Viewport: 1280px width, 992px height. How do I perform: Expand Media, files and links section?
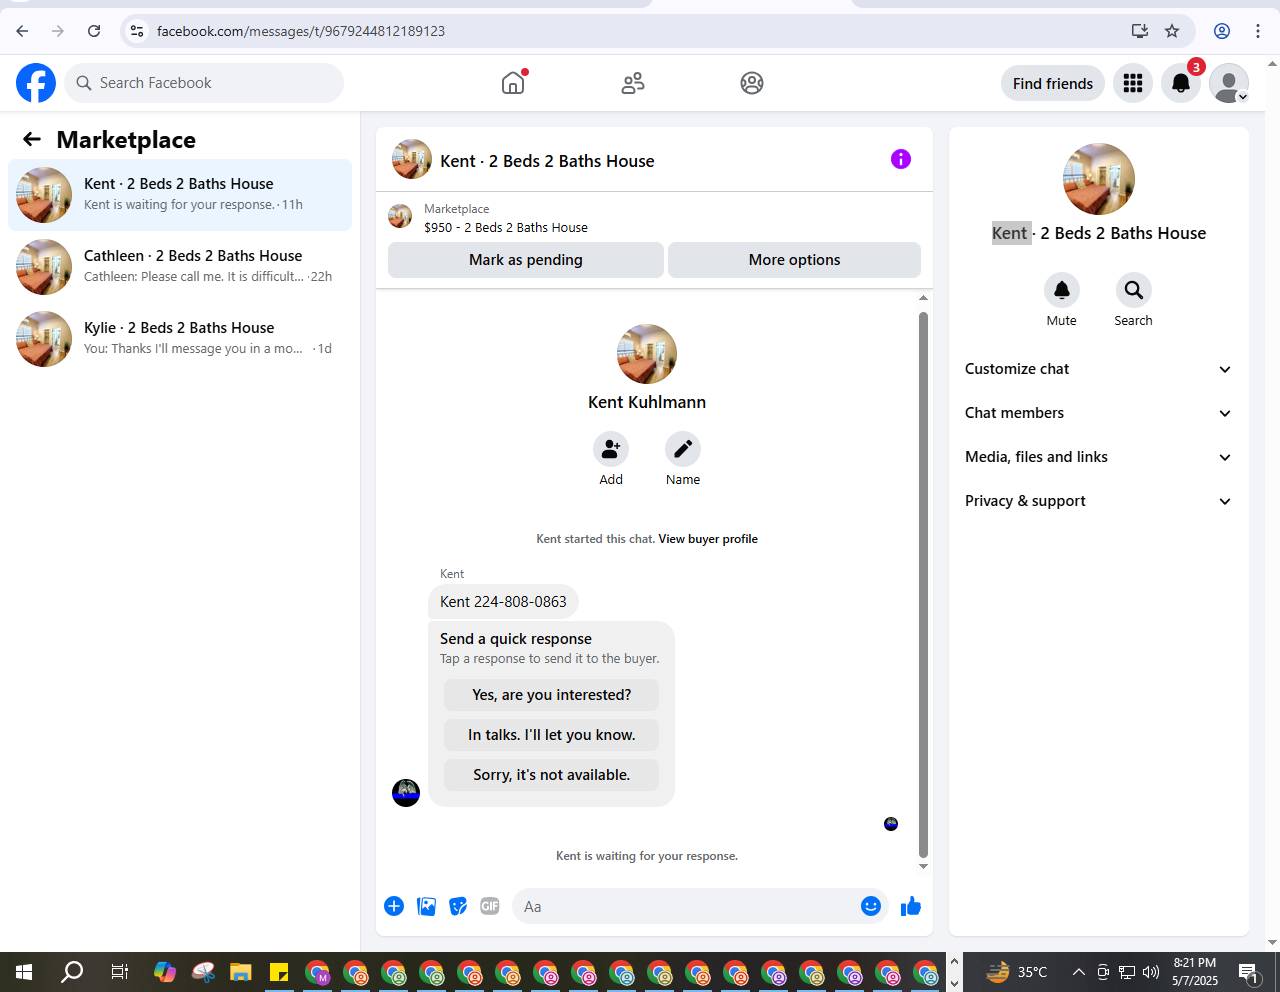click(x=1098, y=457)
